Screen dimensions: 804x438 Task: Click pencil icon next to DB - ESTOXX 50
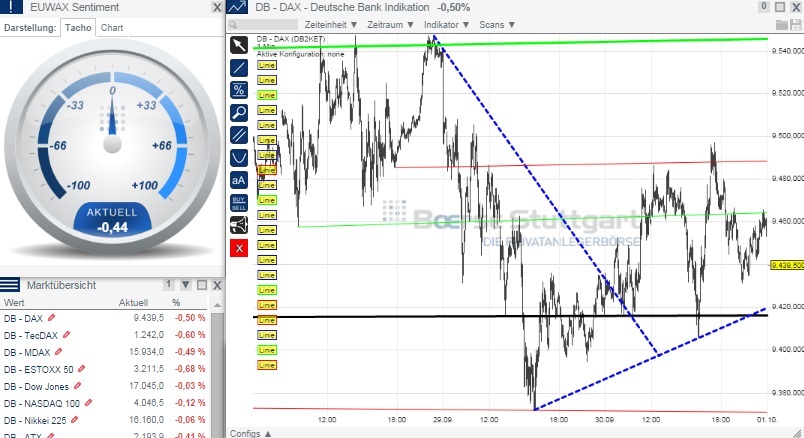[x=82, y=369]
